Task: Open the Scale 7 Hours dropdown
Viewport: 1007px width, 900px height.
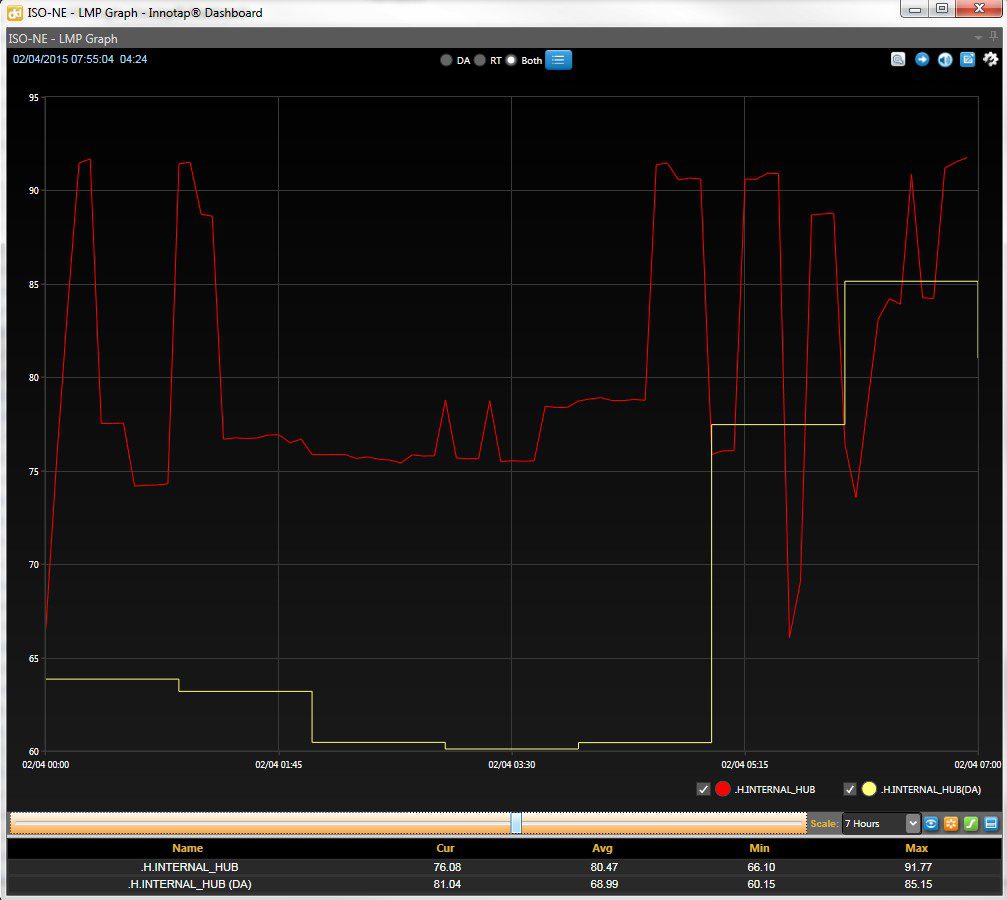Action: pos(881,824)
